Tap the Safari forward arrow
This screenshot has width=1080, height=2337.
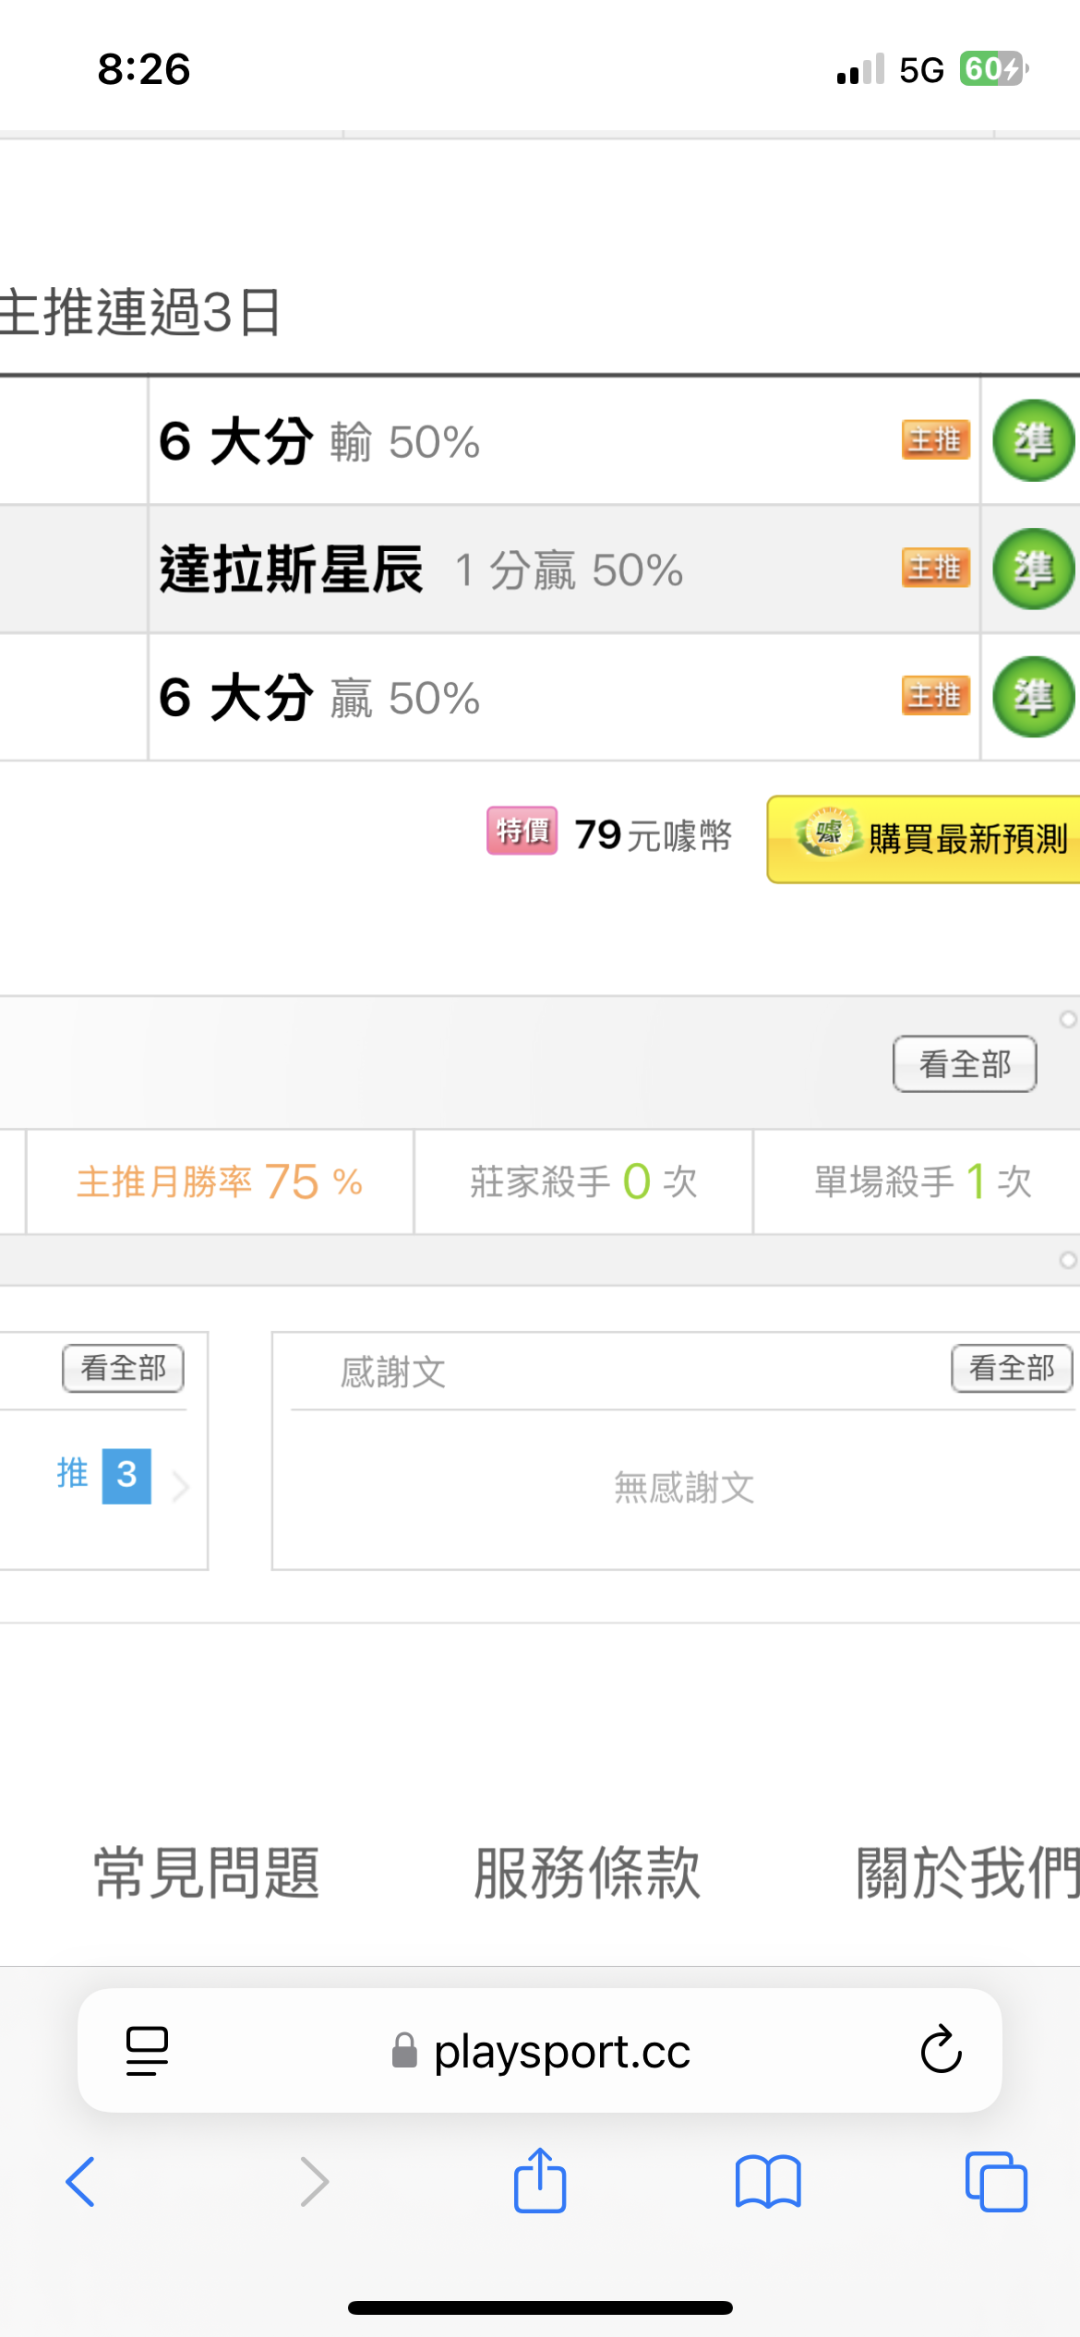pos(314,2181)
